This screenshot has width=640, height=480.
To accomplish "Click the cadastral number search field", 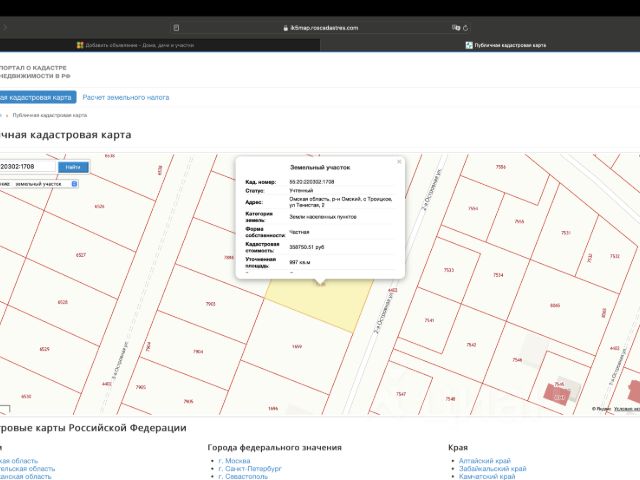I will coord(27,167).
